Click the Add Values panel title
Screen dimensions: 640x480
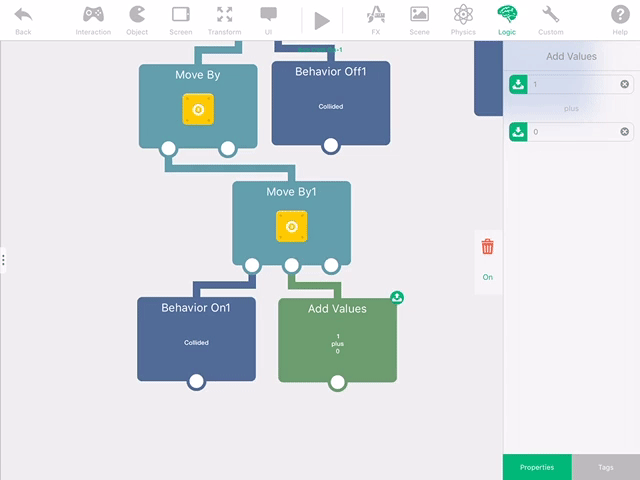pos(571,56)
